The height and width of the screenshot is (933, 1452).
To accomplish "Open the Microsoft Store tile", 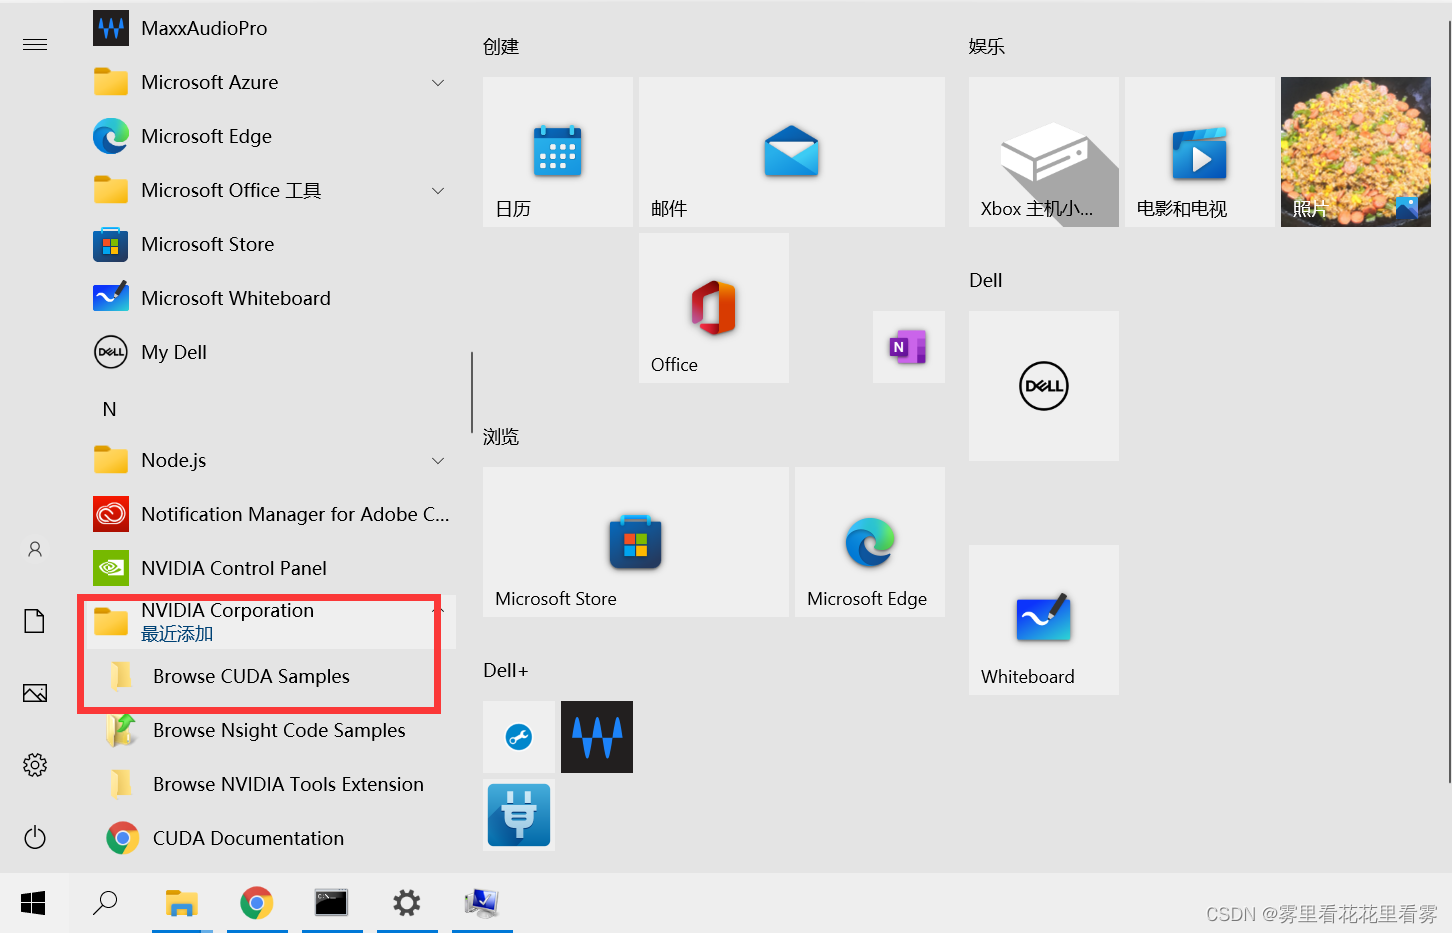I will 636,542.
